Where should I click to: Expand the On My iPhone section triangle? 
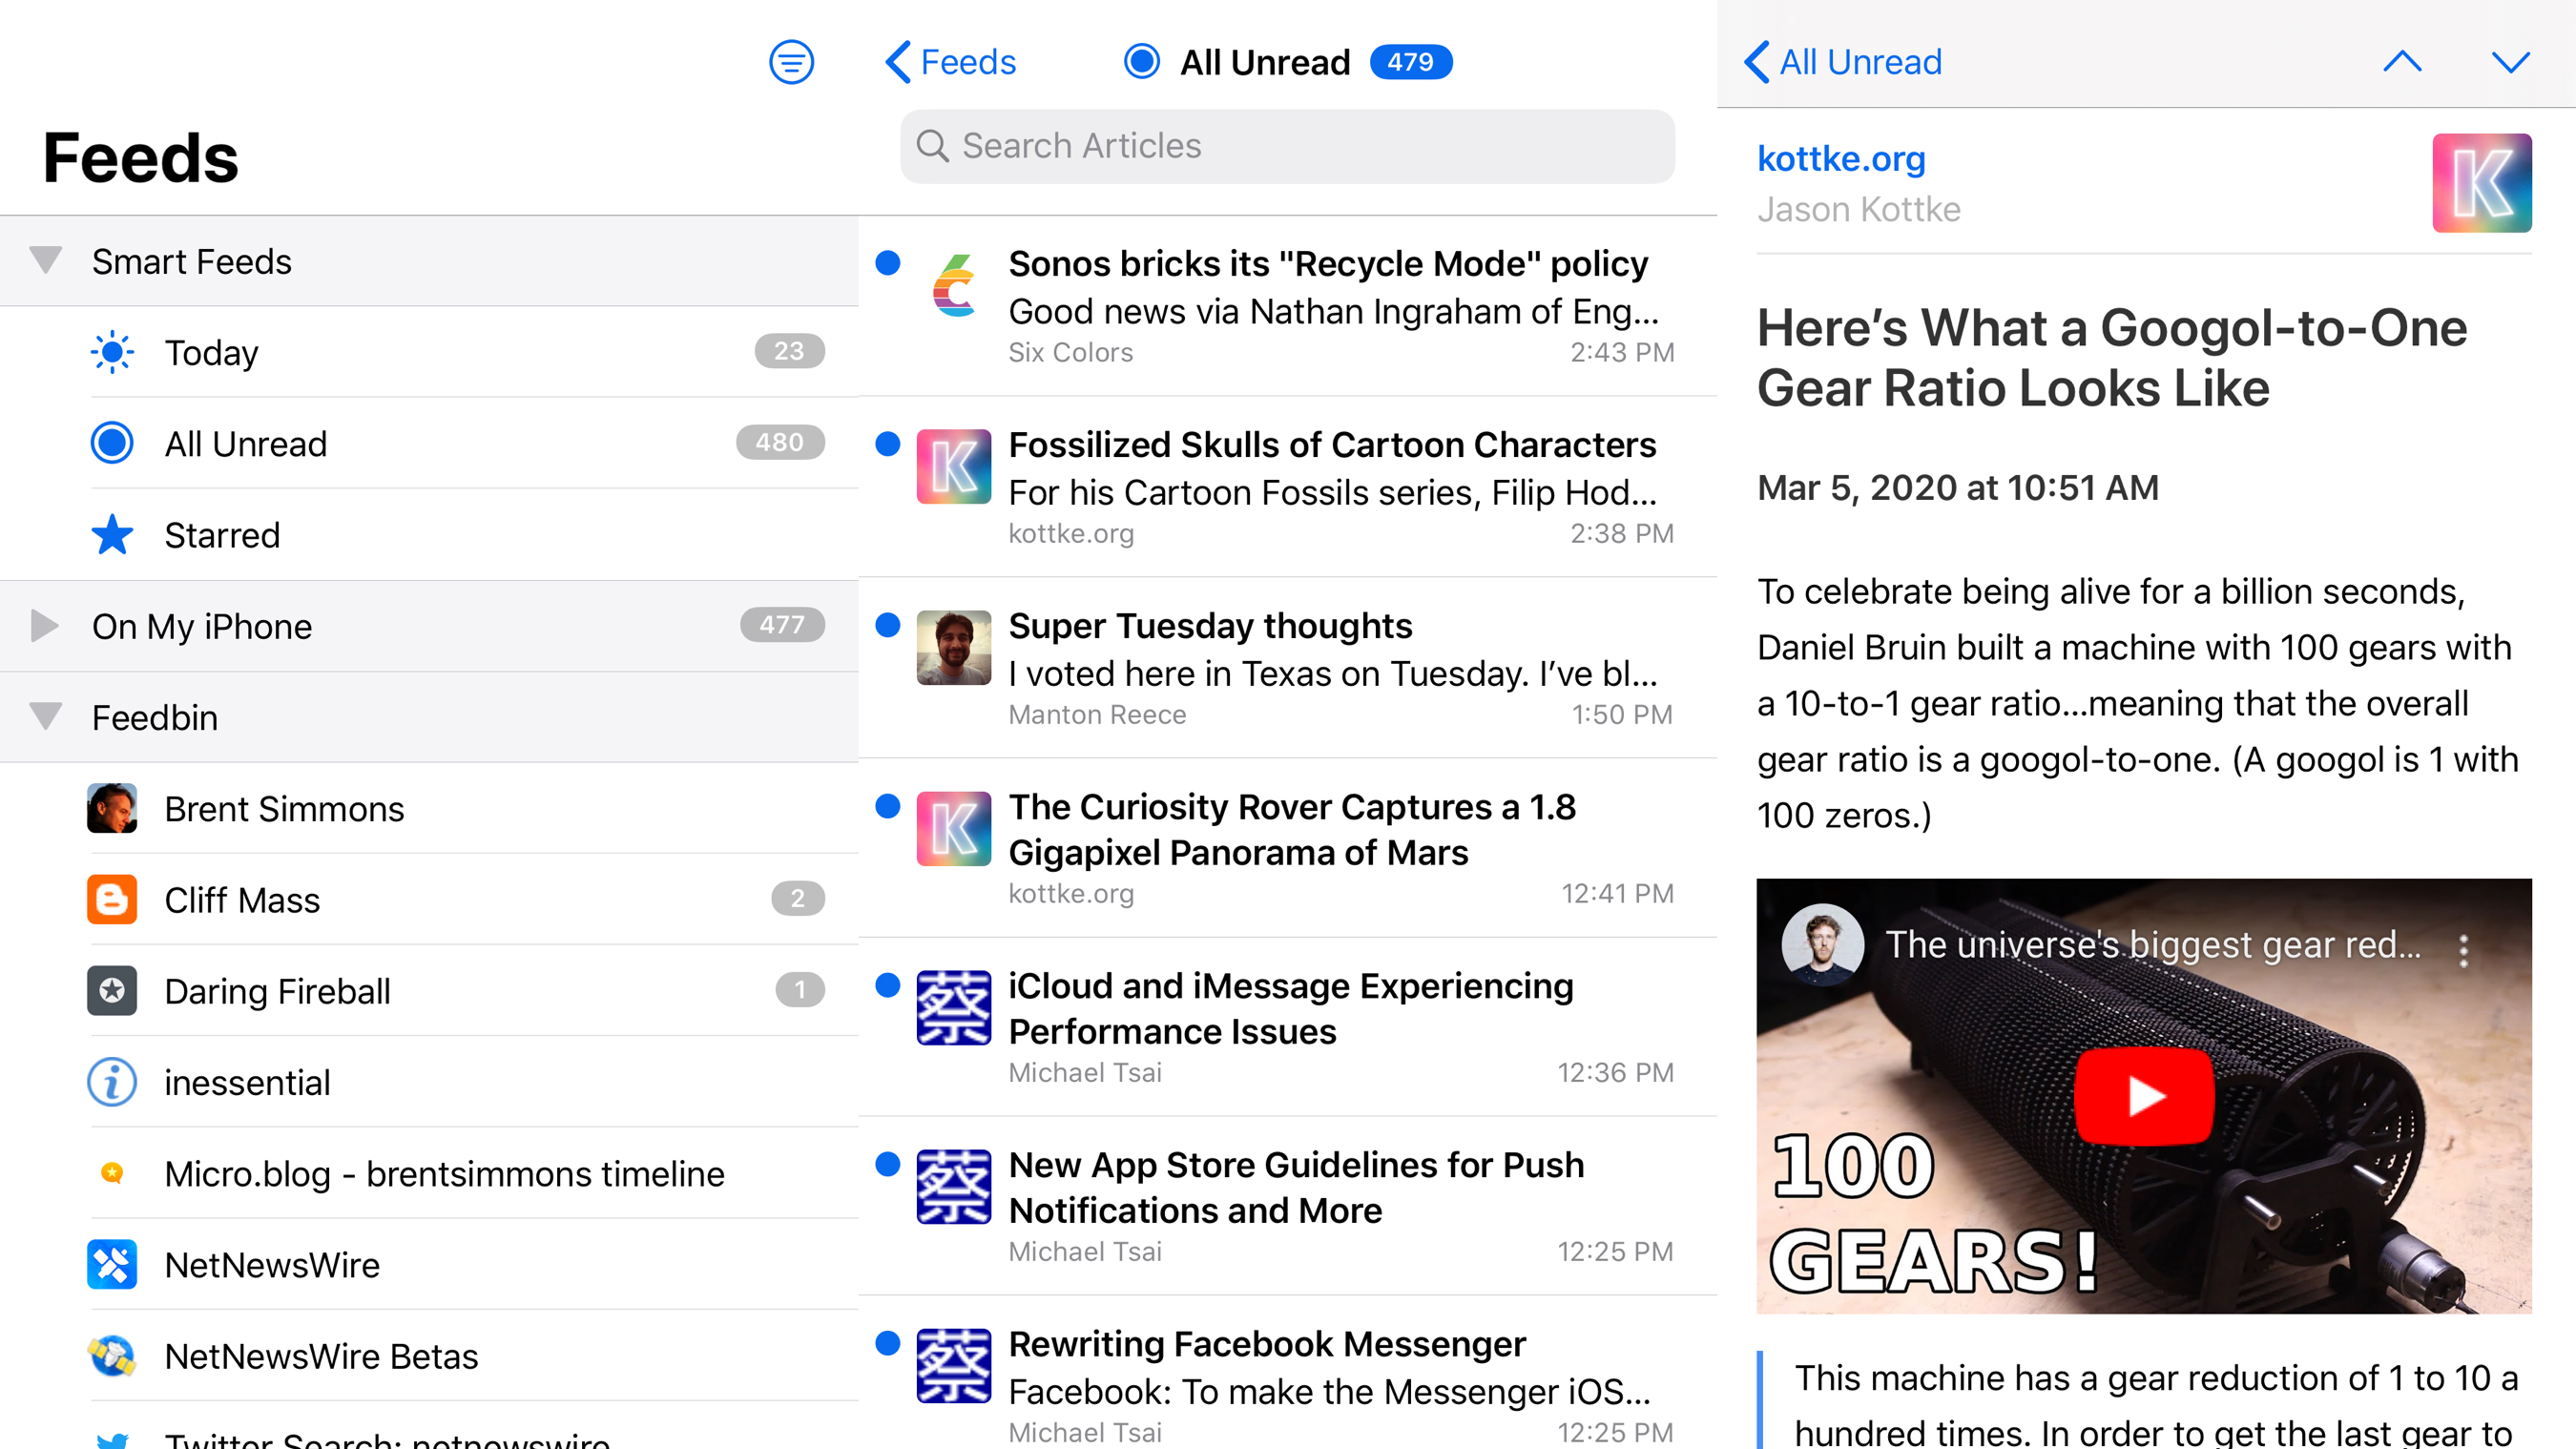point(44,625)
